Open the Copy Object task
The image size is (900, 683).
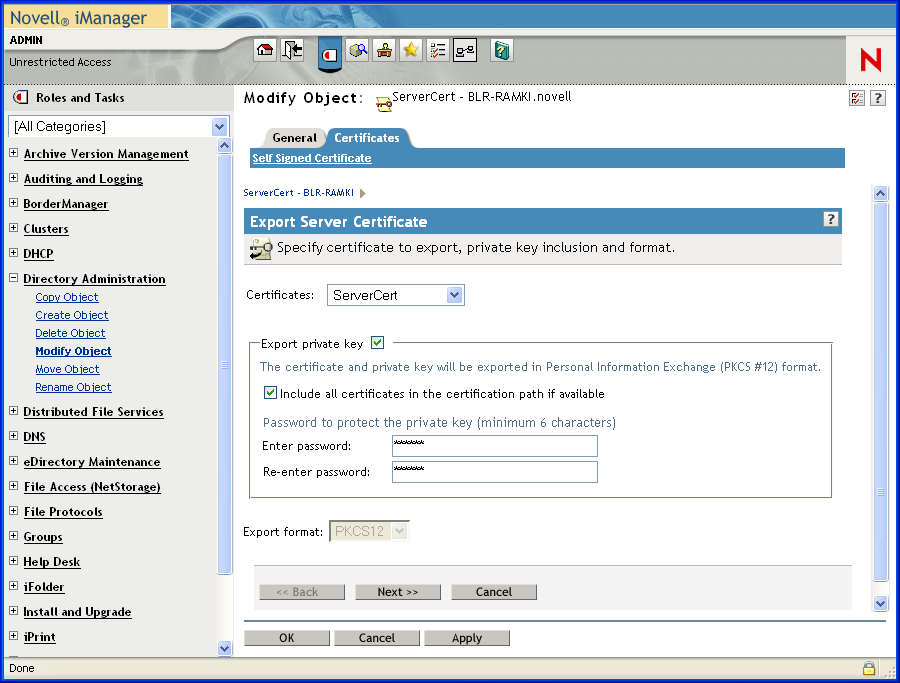(67, 297)
